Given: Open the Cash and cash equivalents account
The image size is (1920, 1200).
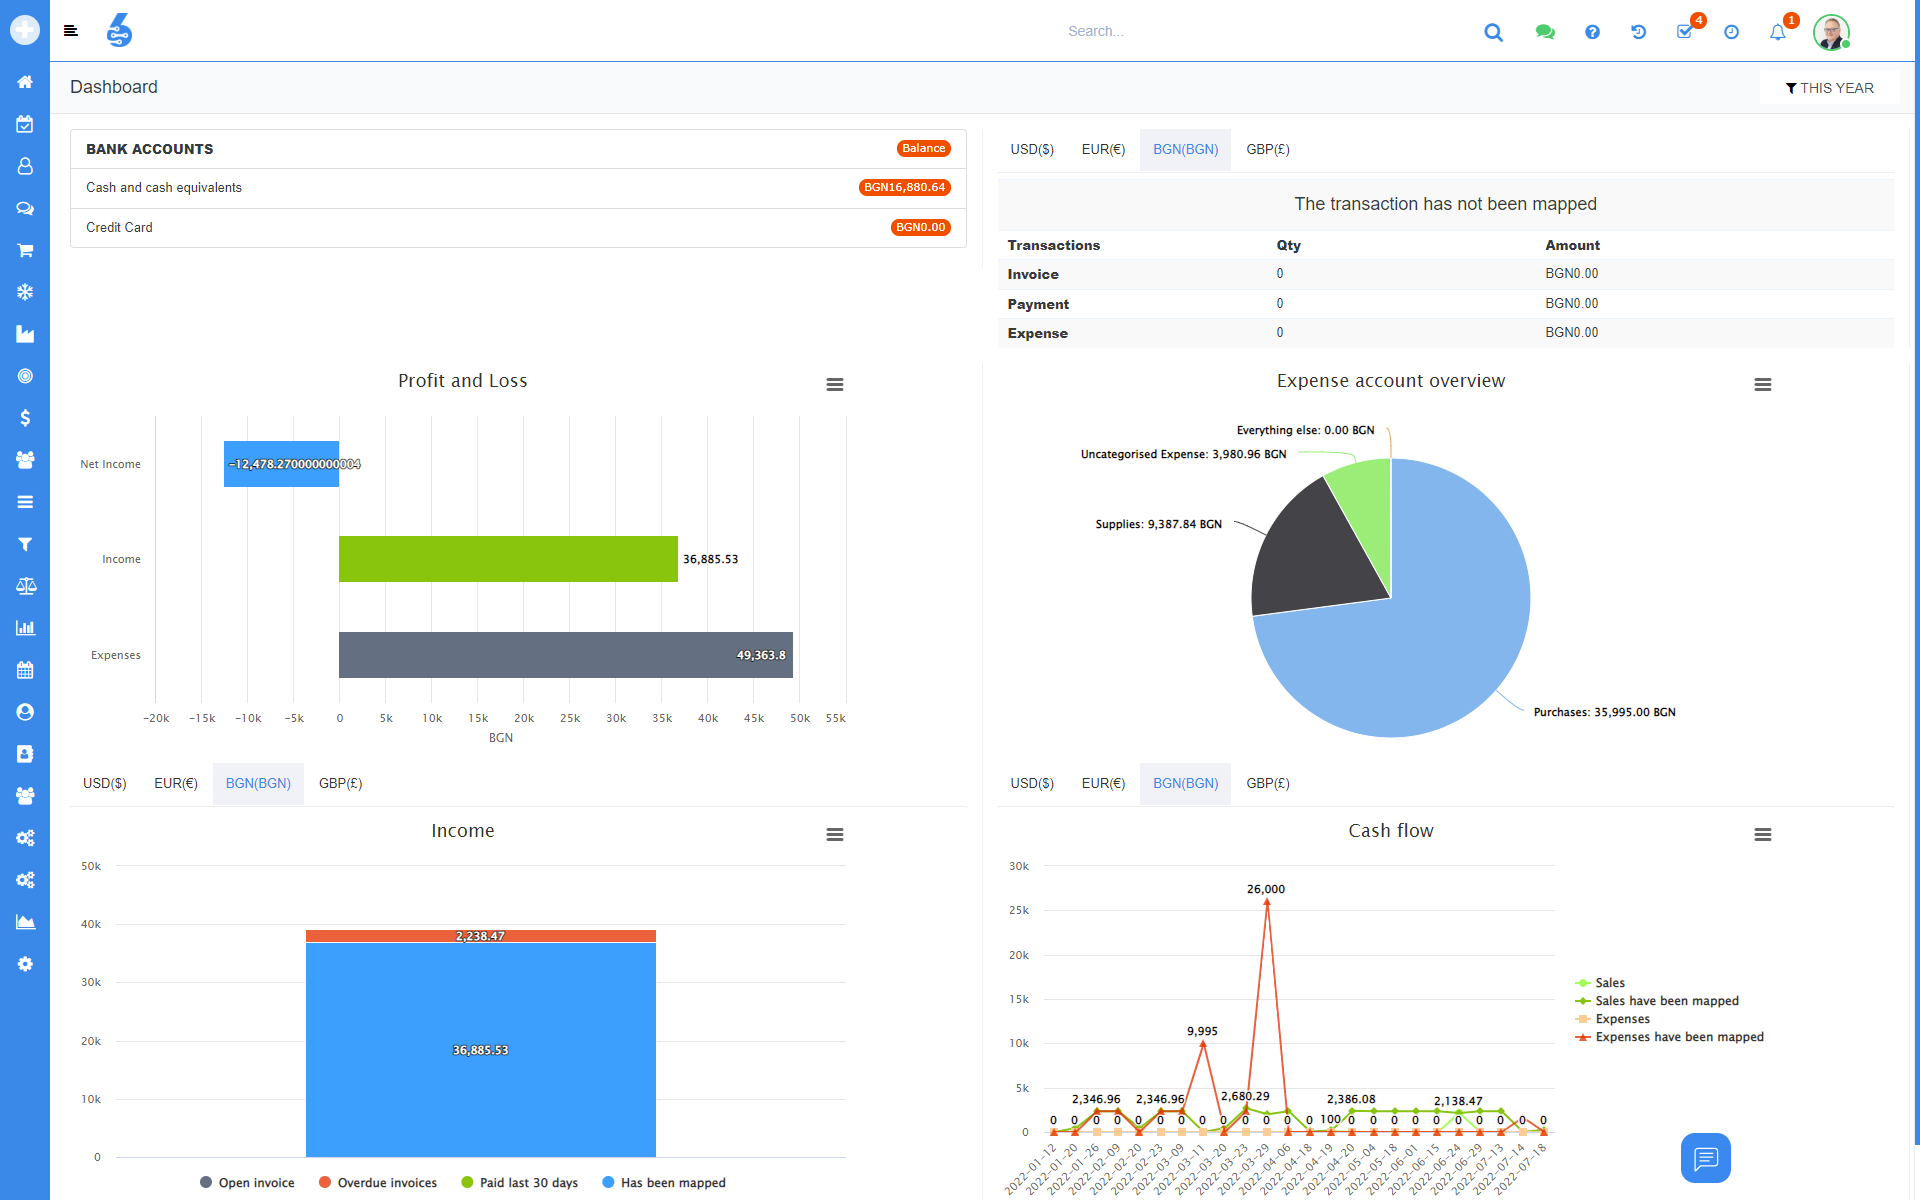Looking at the screenshot, I should [x=164, y=187].
